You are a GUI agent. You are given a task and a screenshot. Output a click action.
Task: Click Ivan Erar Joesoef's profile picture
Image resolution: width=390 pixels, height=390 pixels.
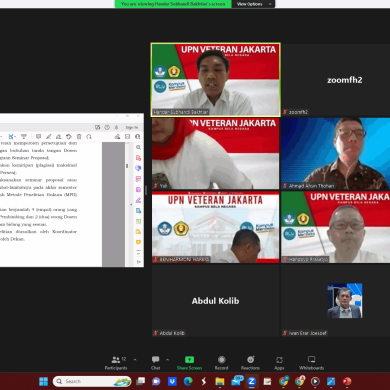345,301
